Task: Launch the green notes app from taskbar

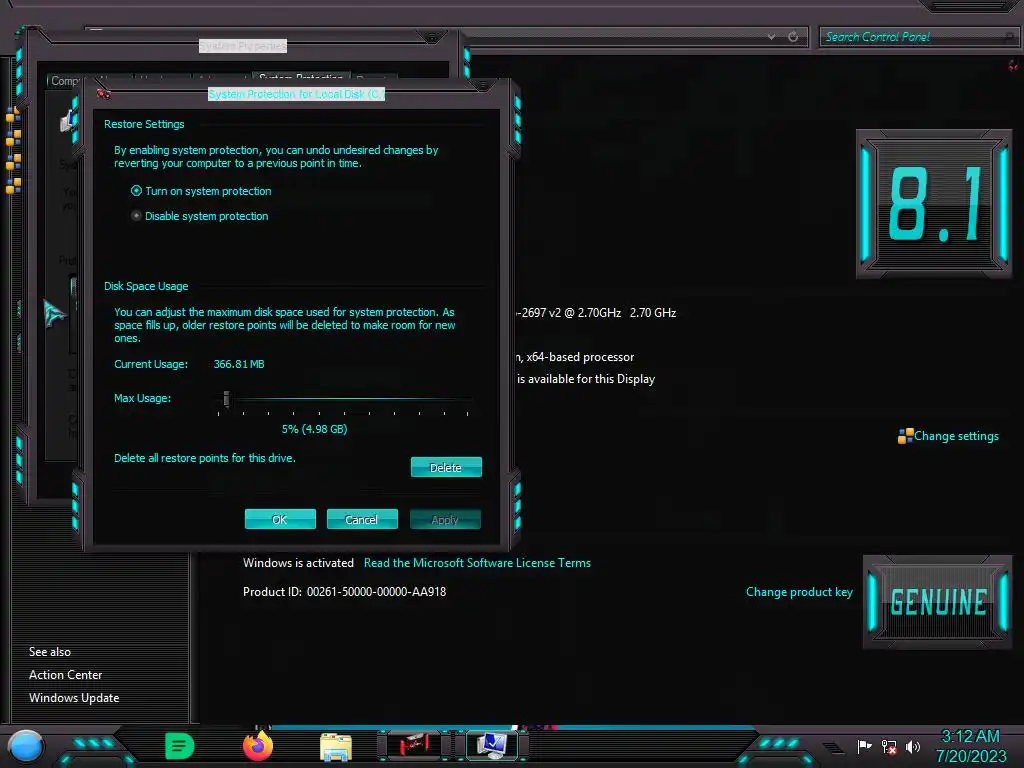Action: 180,746
